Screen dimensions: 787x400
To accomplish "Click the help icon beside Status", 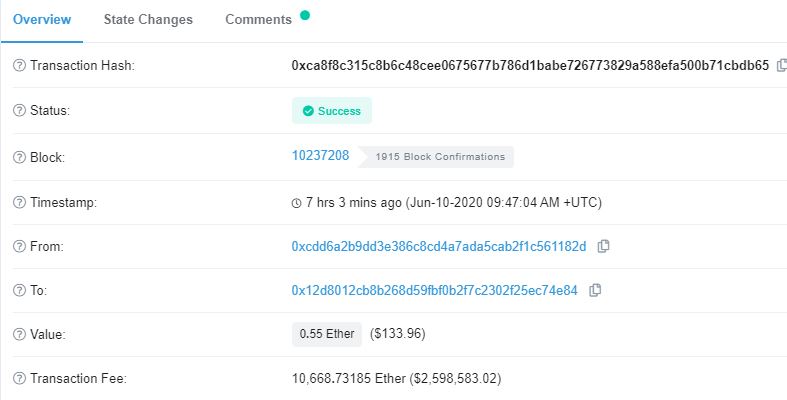I will 19,110.
